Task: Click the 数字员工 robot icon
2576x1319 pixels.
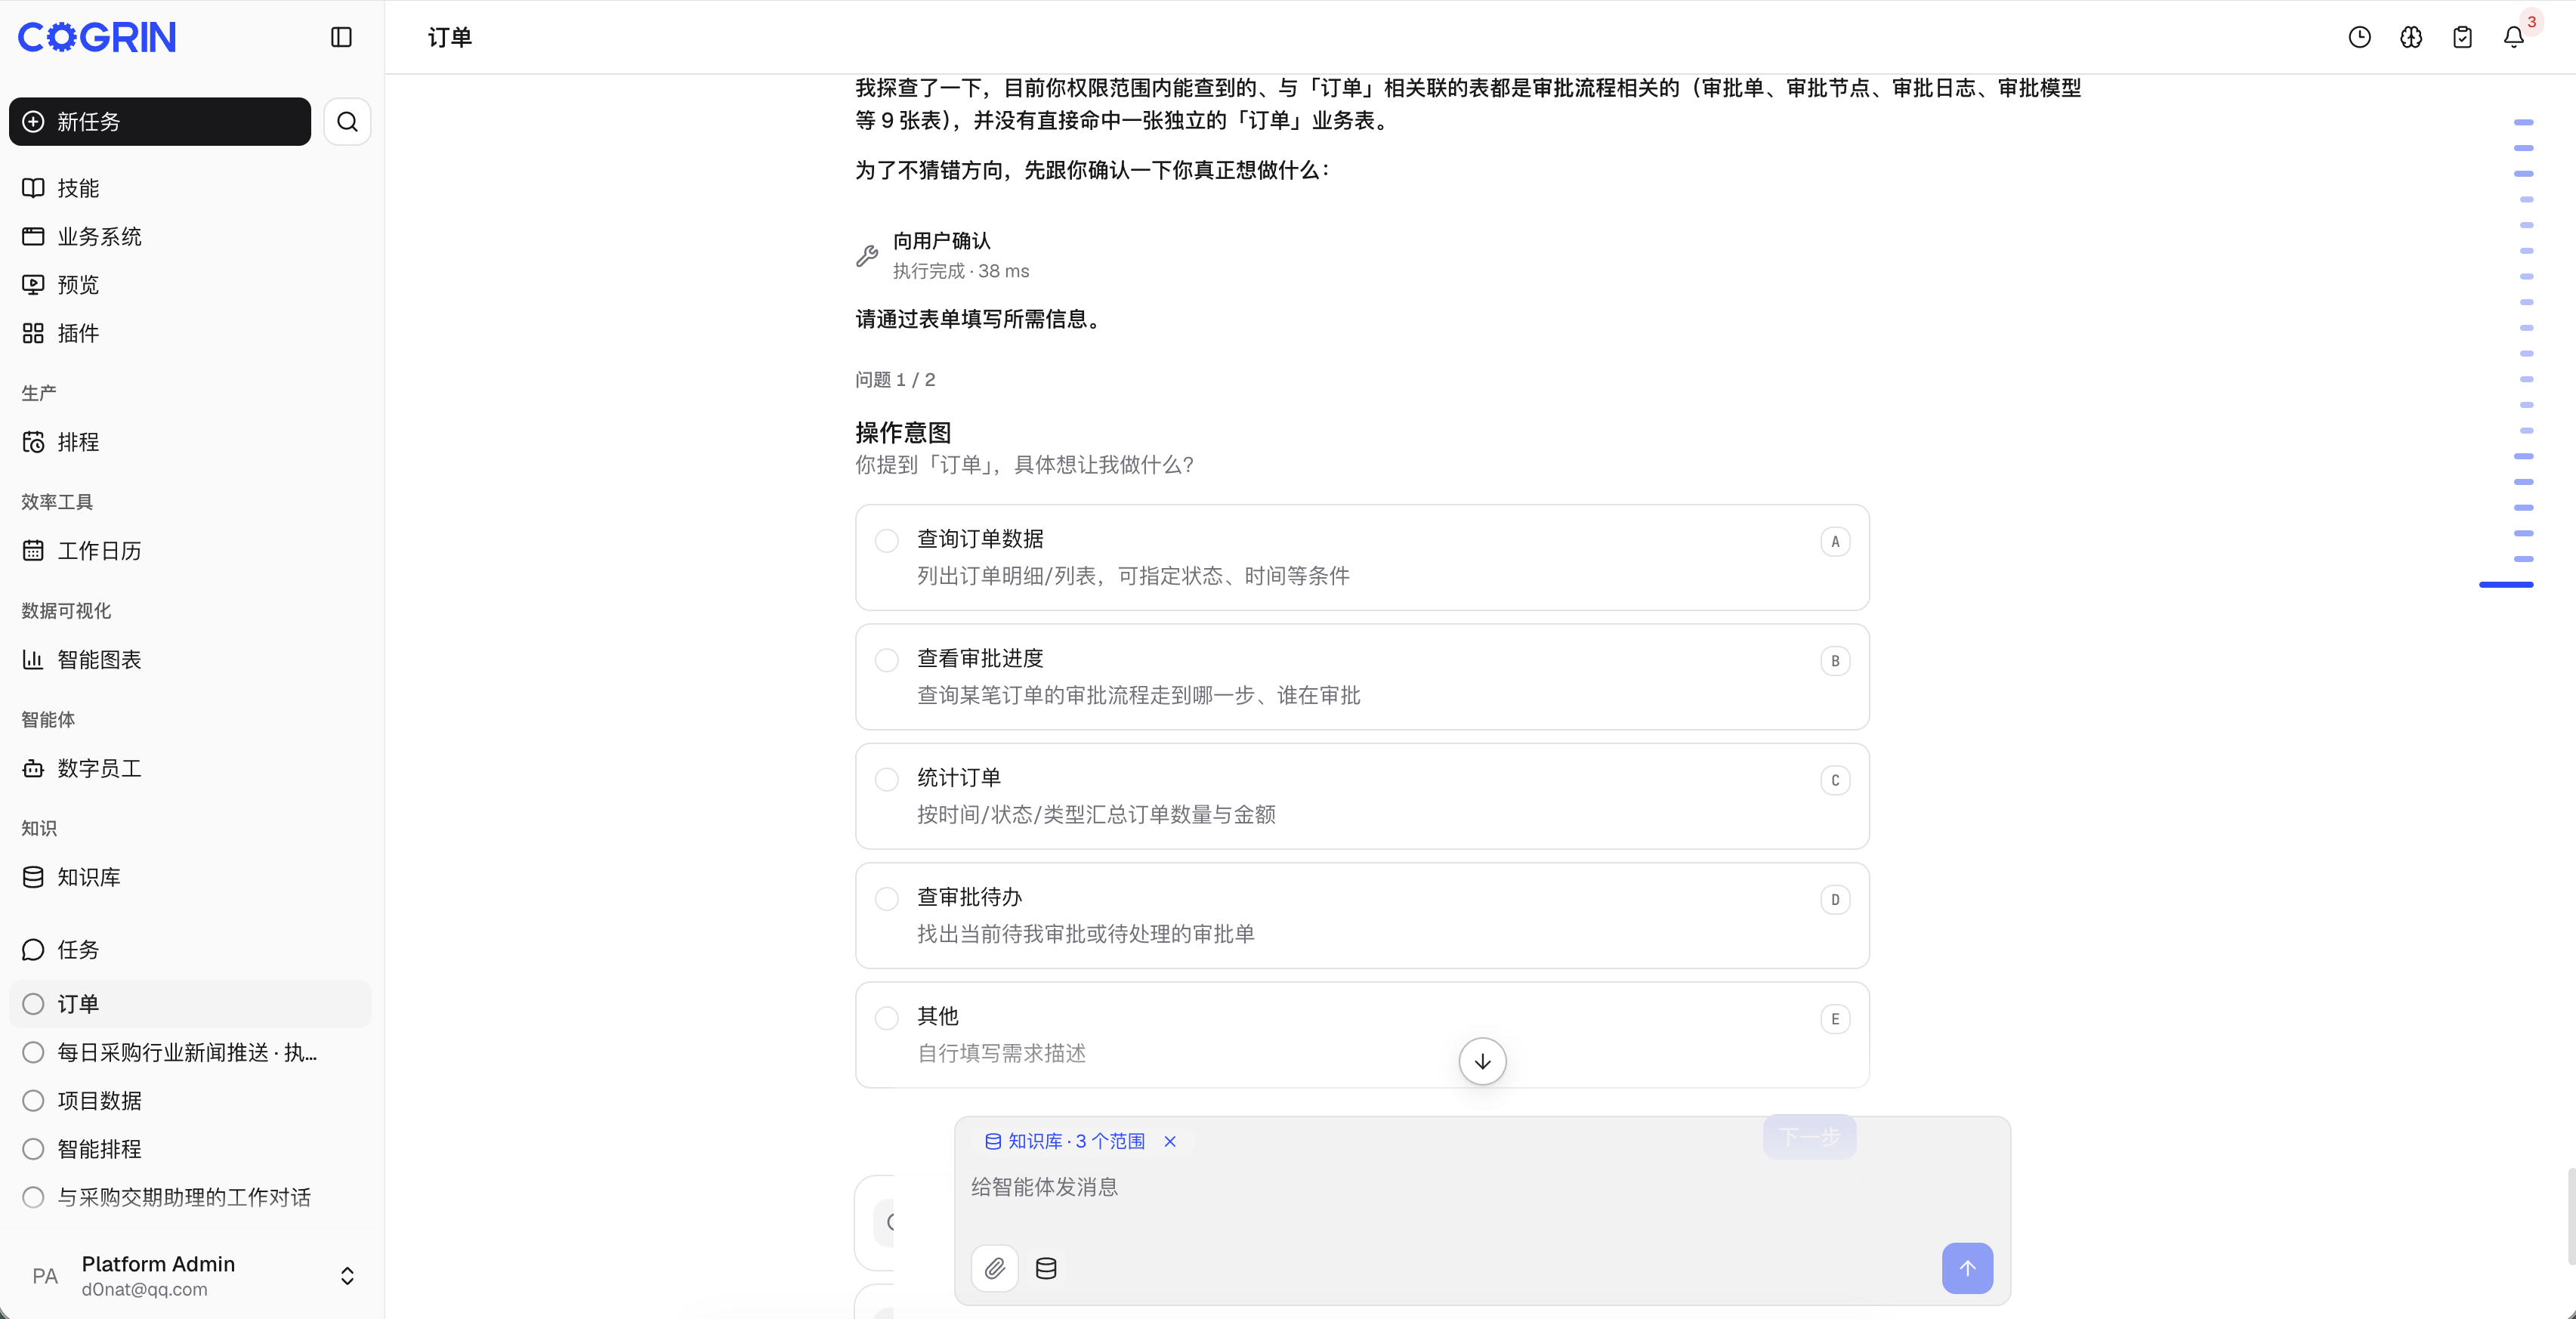Action: tap(33, 769)
